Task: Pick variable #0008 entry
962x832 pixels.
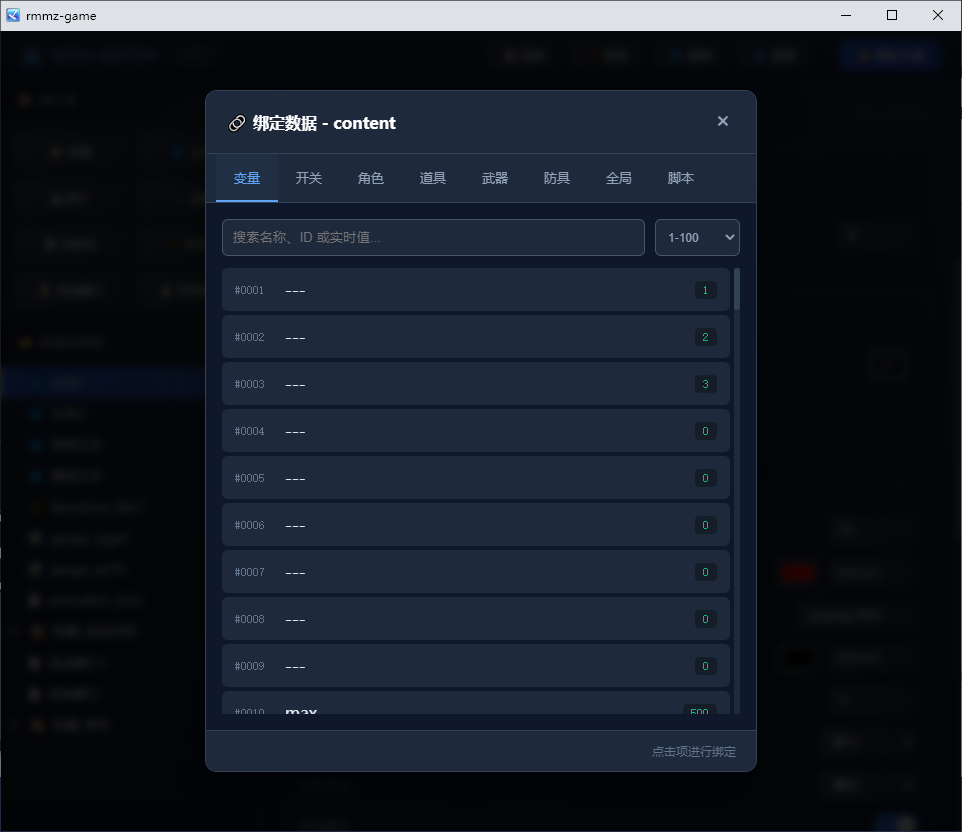Action: pos(475,618)
